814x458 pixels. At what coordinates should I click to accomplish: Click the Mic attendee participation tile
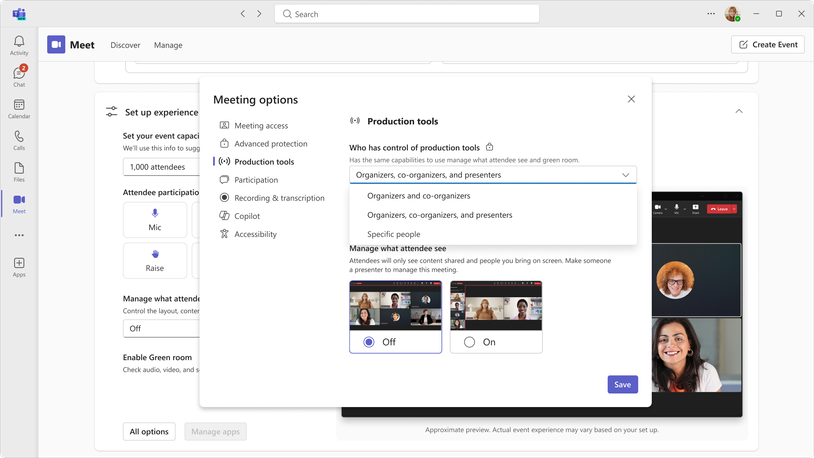155,220
